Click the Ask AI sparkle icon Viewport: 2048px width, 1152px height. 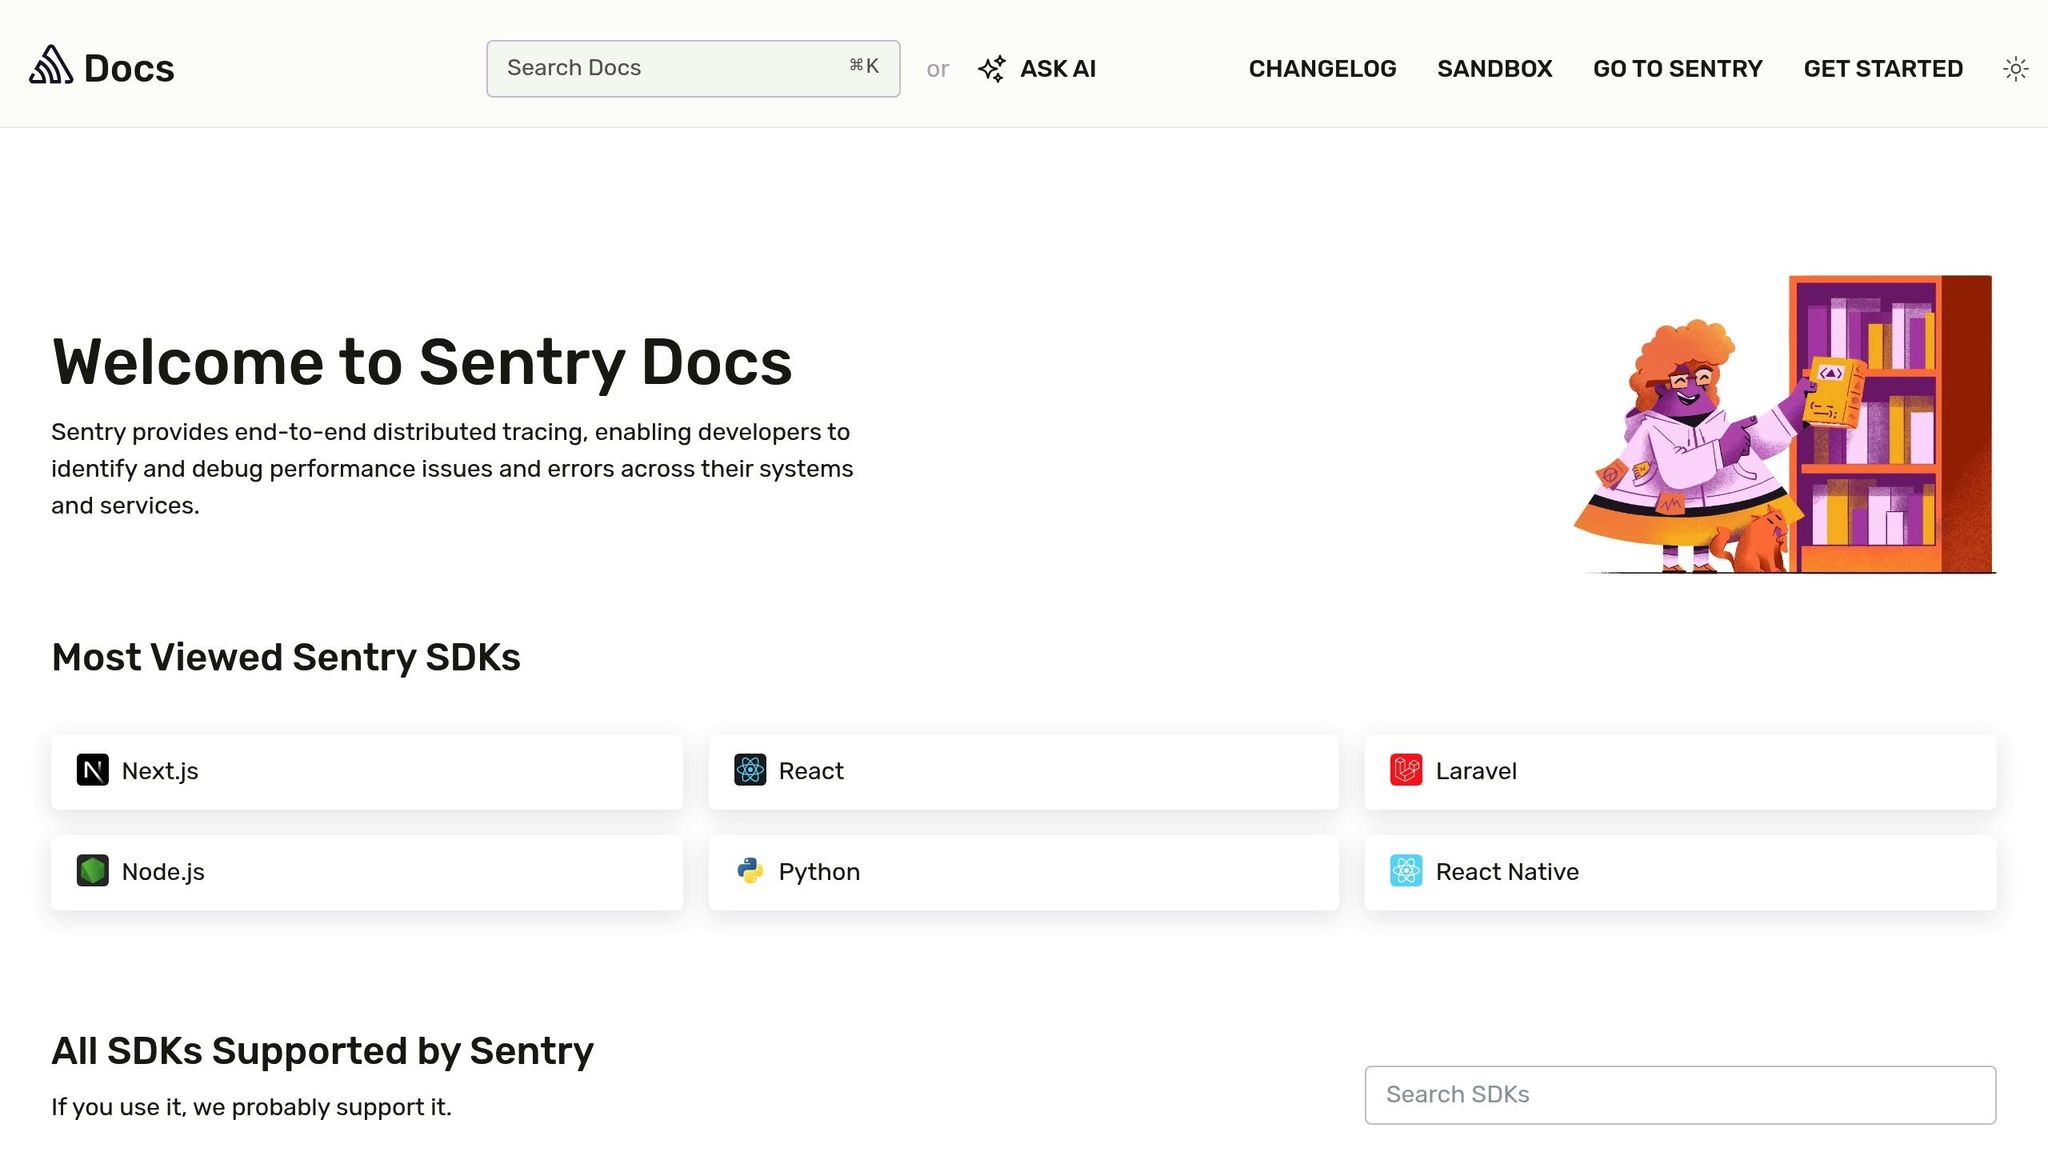(991, 69)
